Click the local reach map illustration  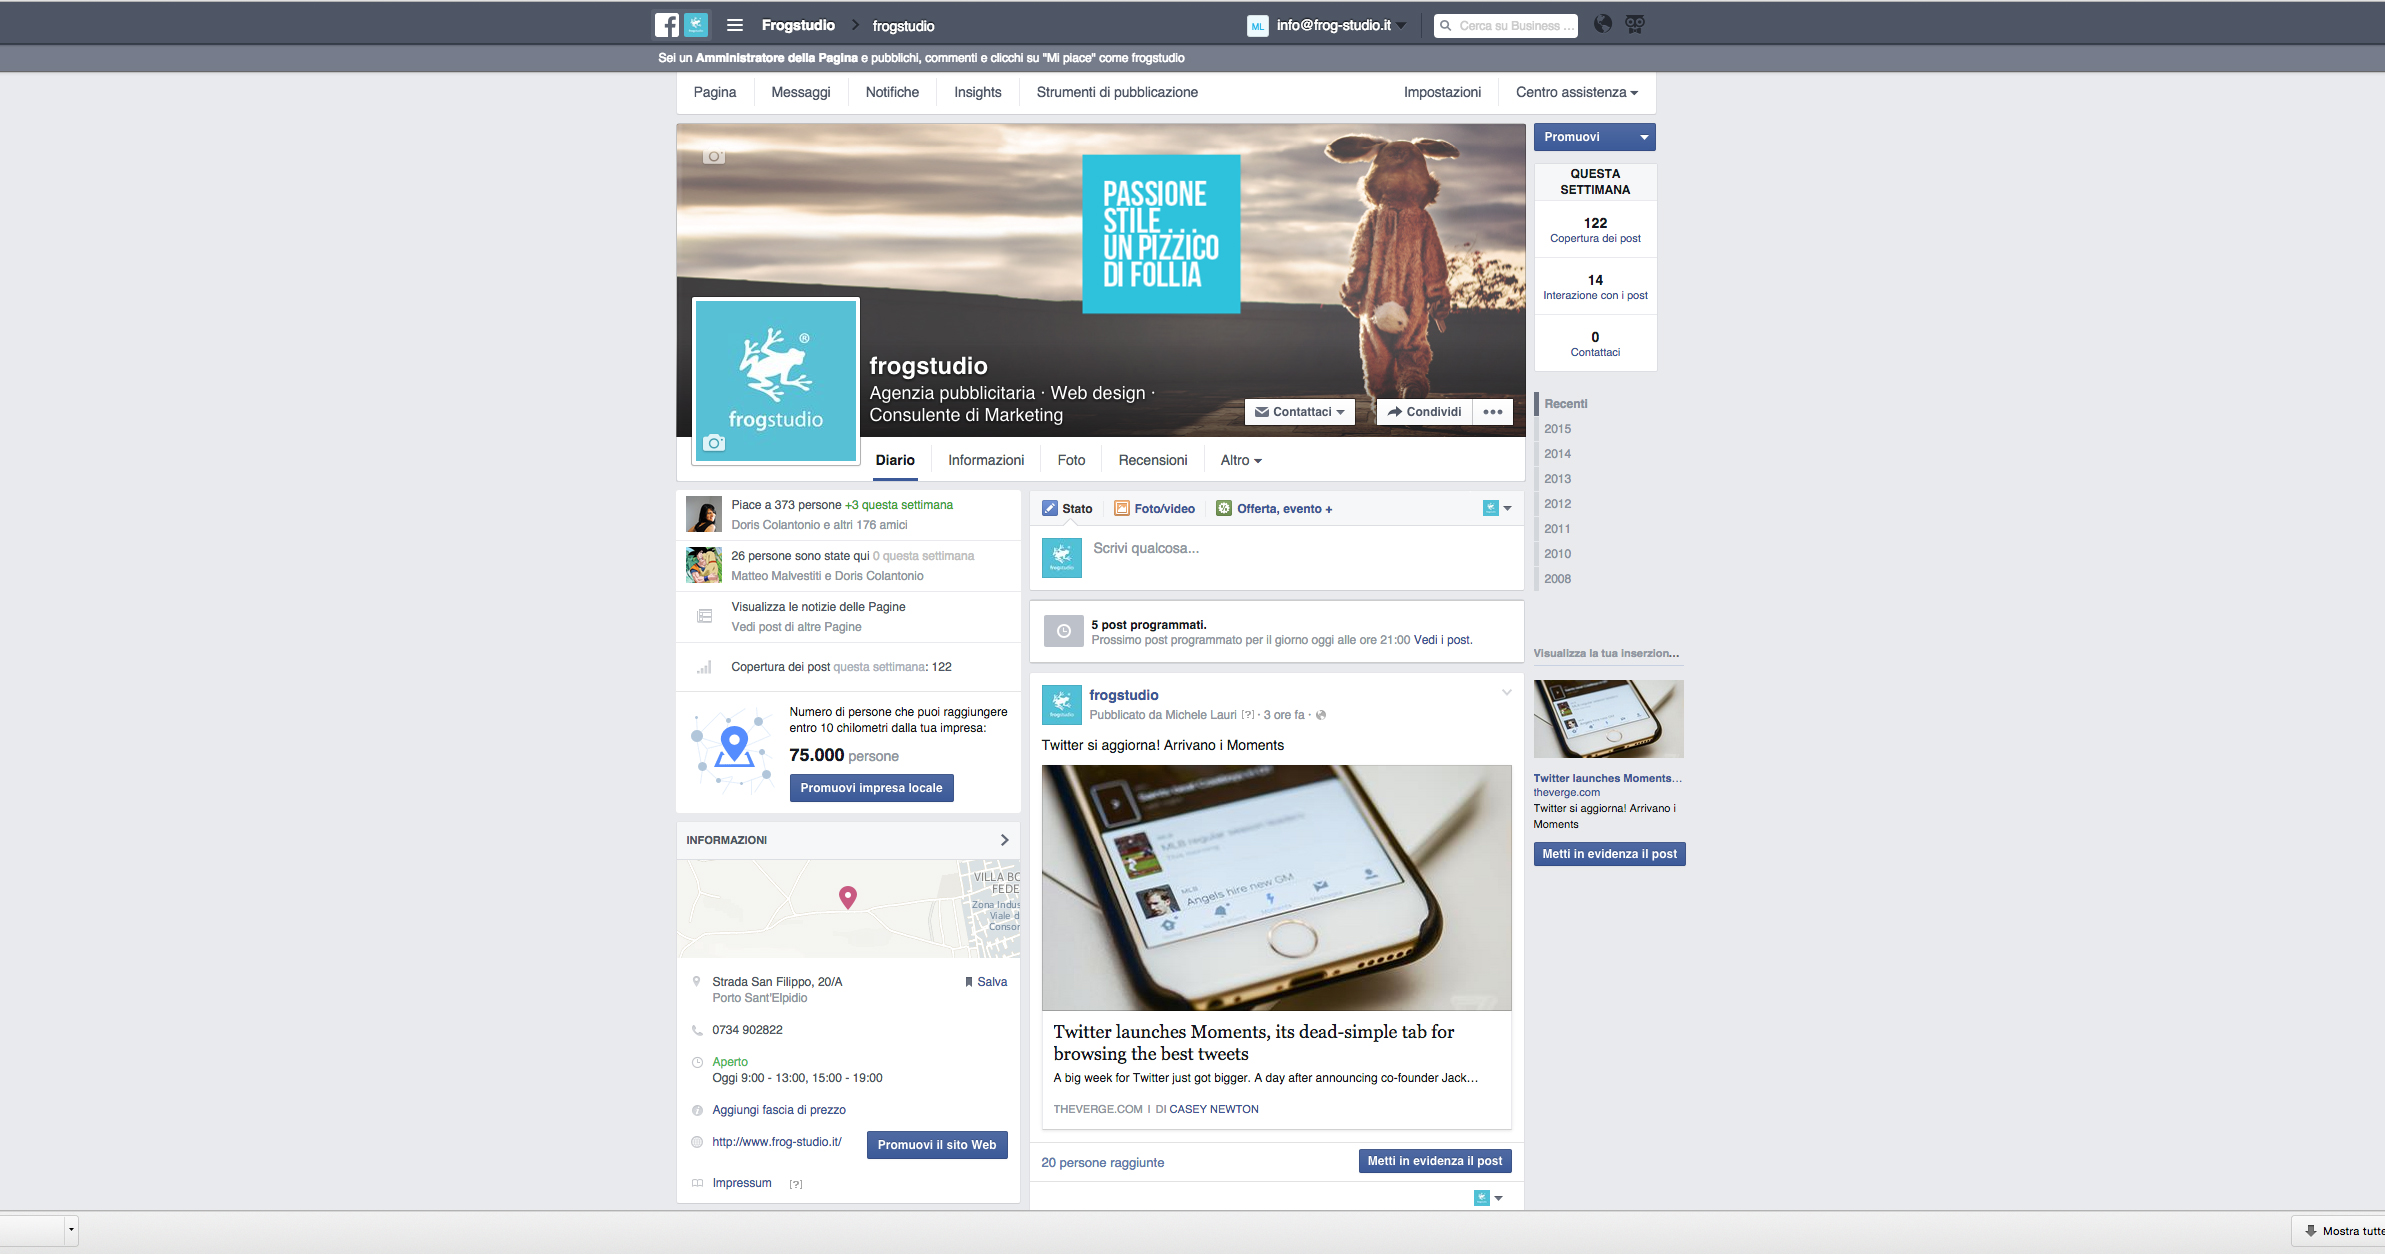tap(732, 751)
